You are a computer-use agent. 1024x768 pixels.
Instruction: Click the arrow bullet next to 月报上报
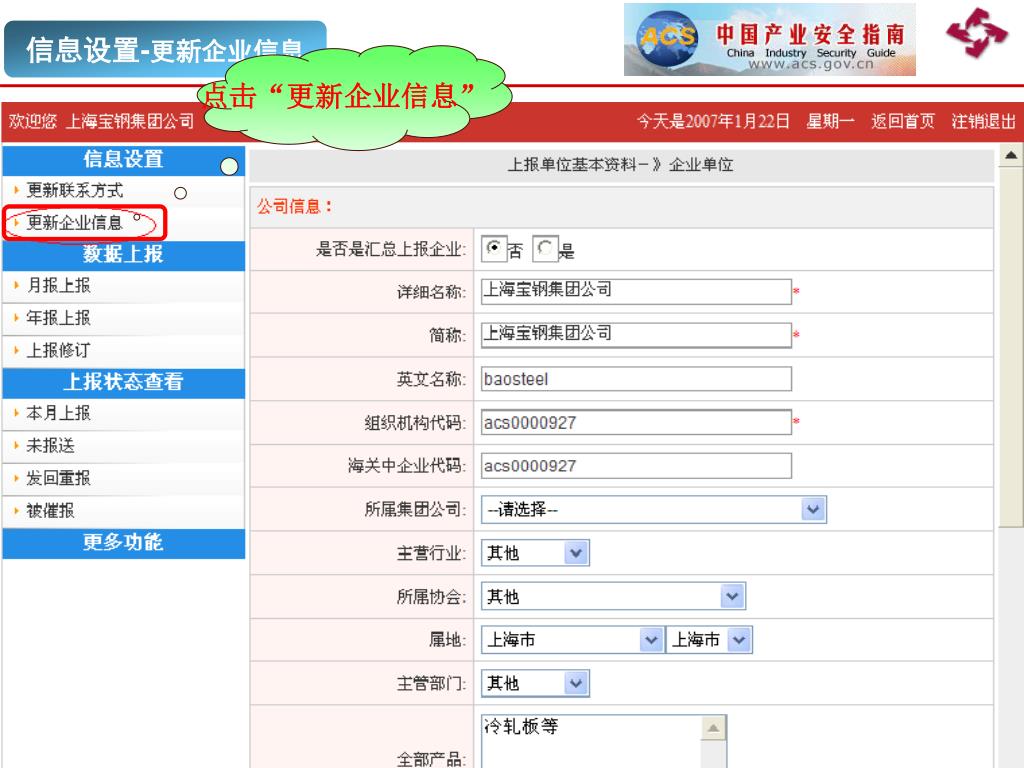(x=16, y=285)
